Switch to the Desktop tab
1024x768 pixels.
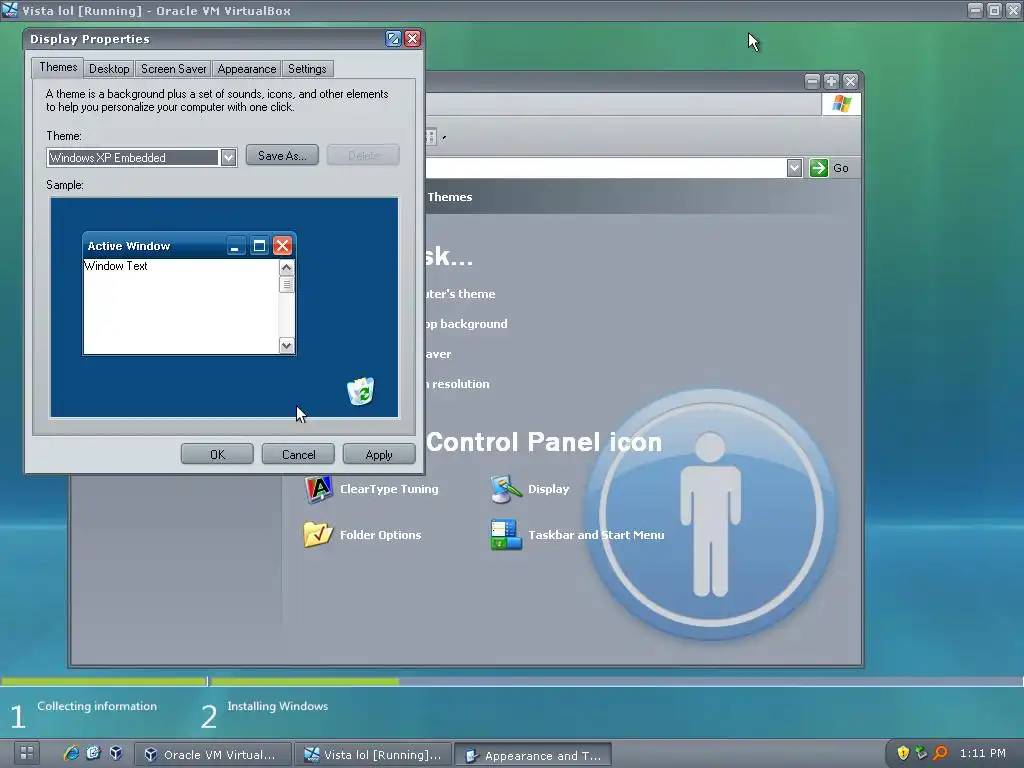point(109,69)
